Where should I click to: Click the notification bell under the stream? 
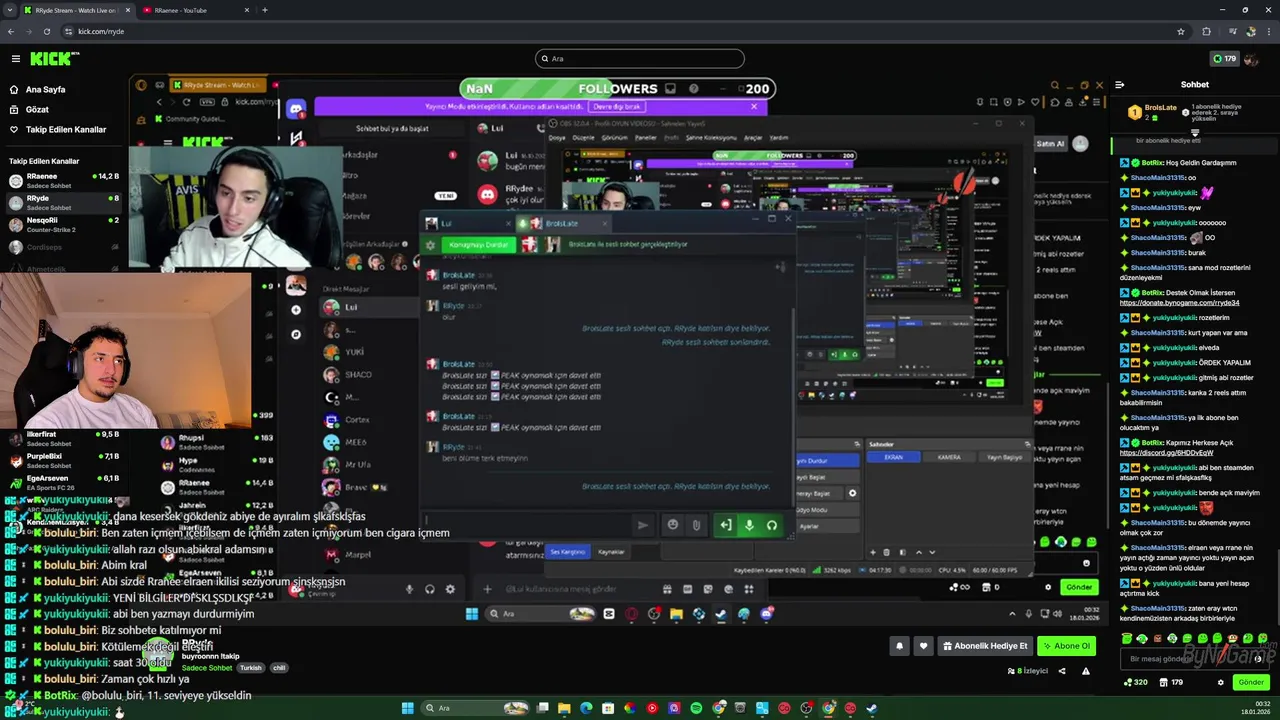tap(899, 646)
